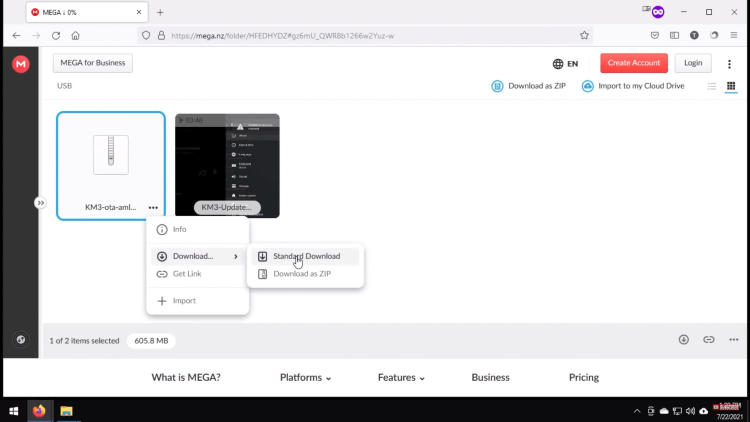Click Create Account button
This screenshot has width=750, height=422.
tap(634, 63)
